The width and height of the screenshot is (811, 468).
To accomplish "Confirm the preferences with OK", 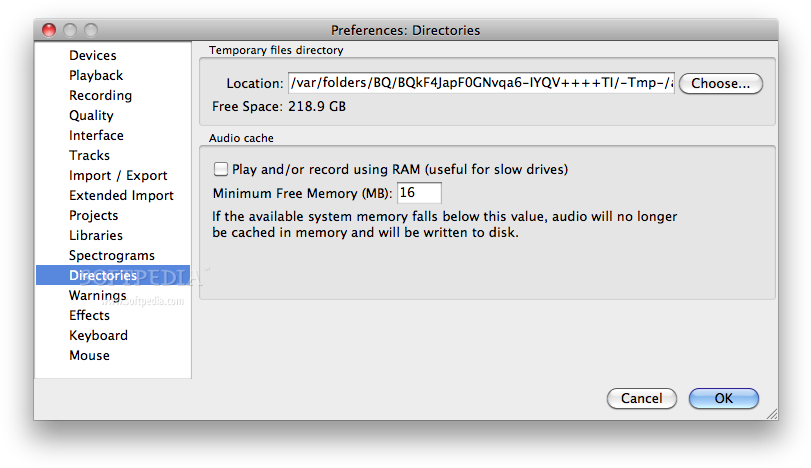I will 724,399.
